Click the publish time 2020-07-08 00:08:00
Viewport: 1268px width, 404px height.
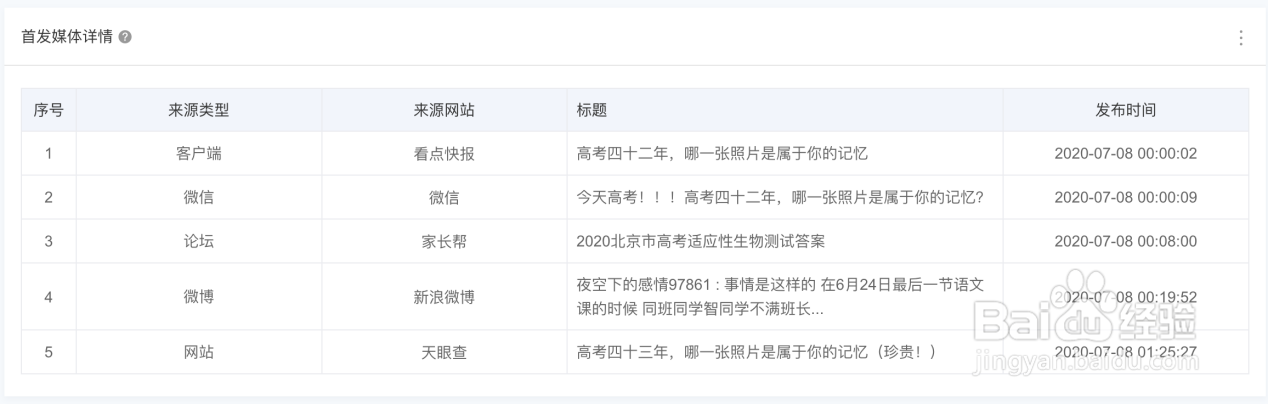[1125, 241]
